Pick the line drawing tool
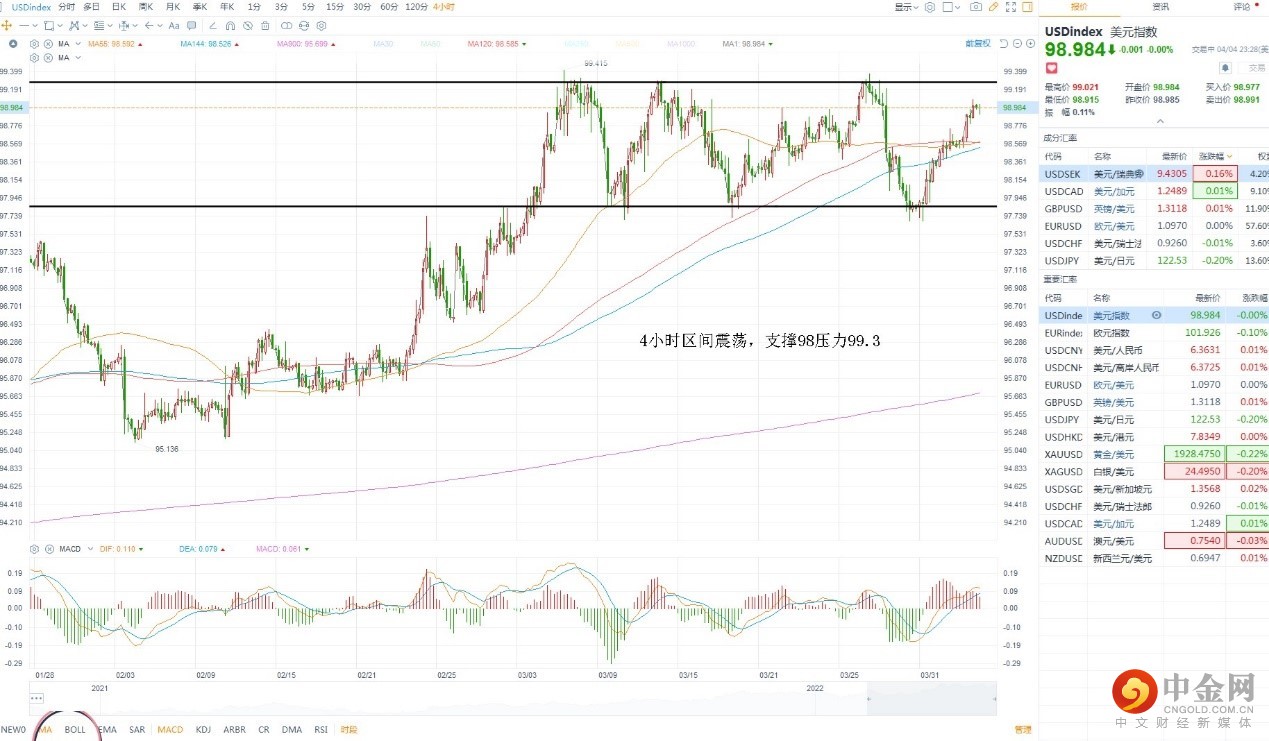Screen dimensions: 1269x741 point(24,26)
